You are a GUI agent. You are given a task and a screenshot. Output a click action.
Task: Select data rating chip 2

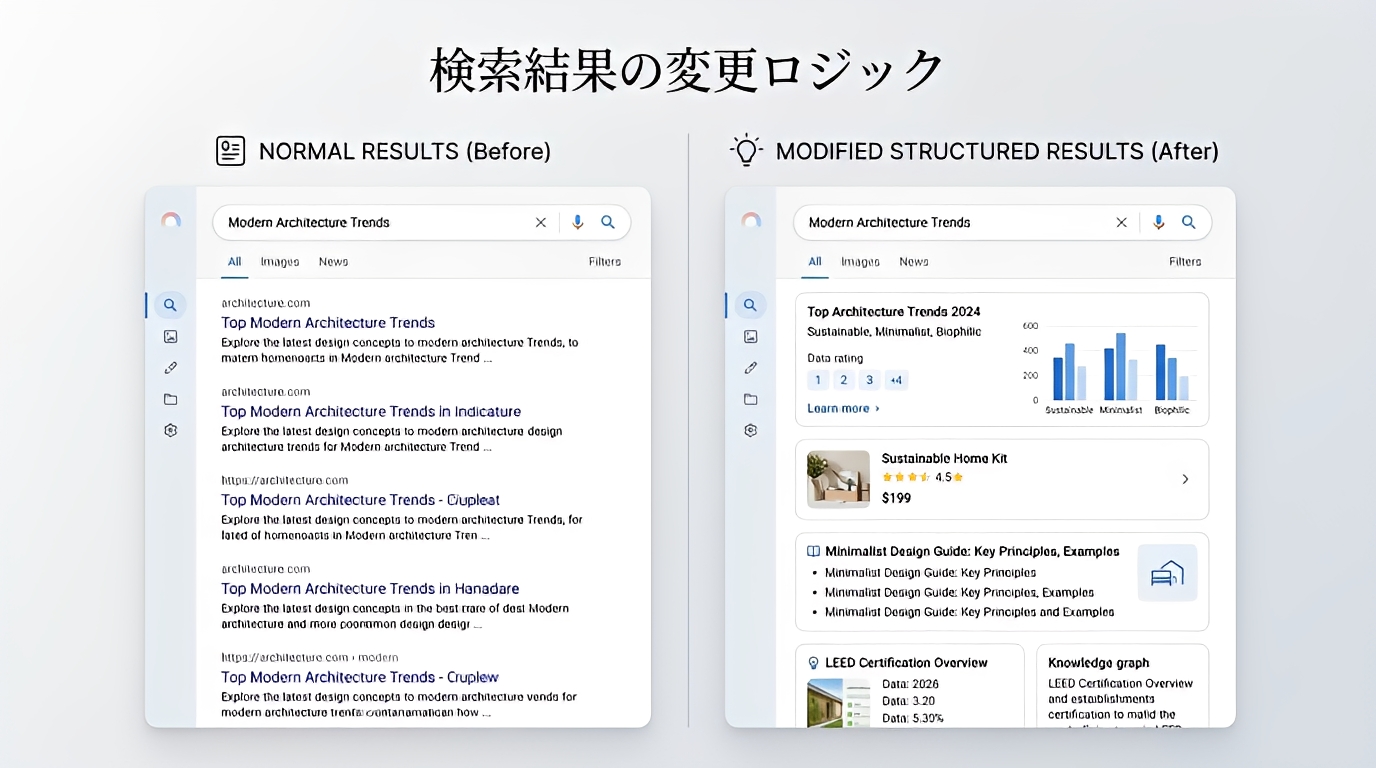844,380
